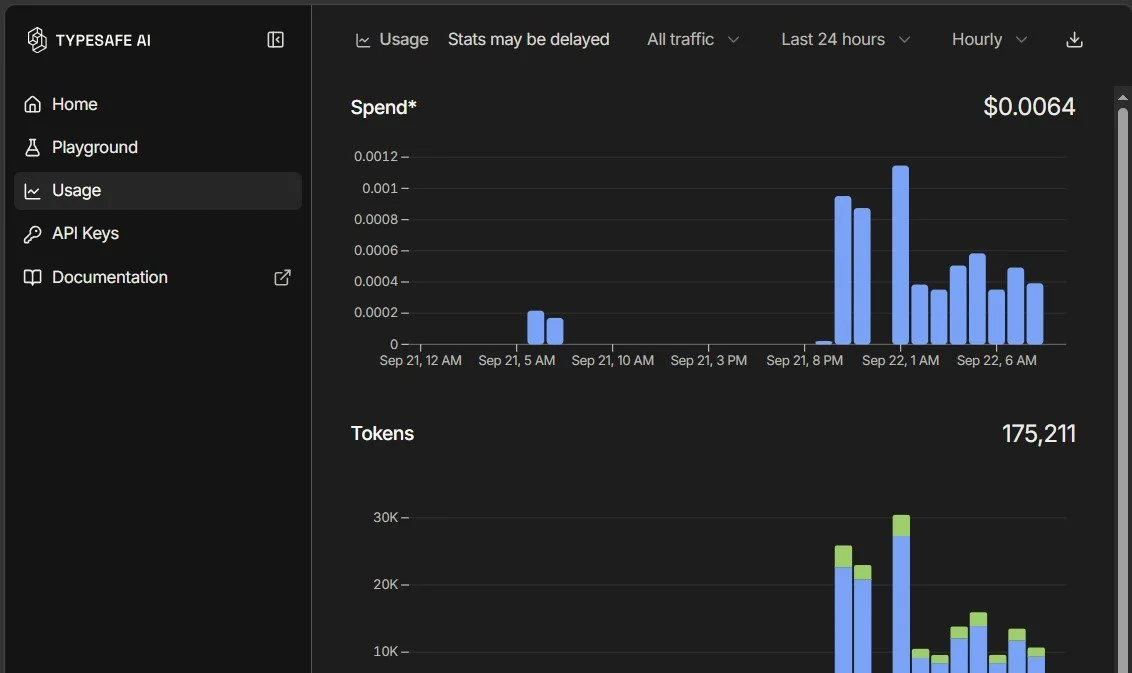Click the Playground flask icon
1132x673 pixels.
[32, 147]
